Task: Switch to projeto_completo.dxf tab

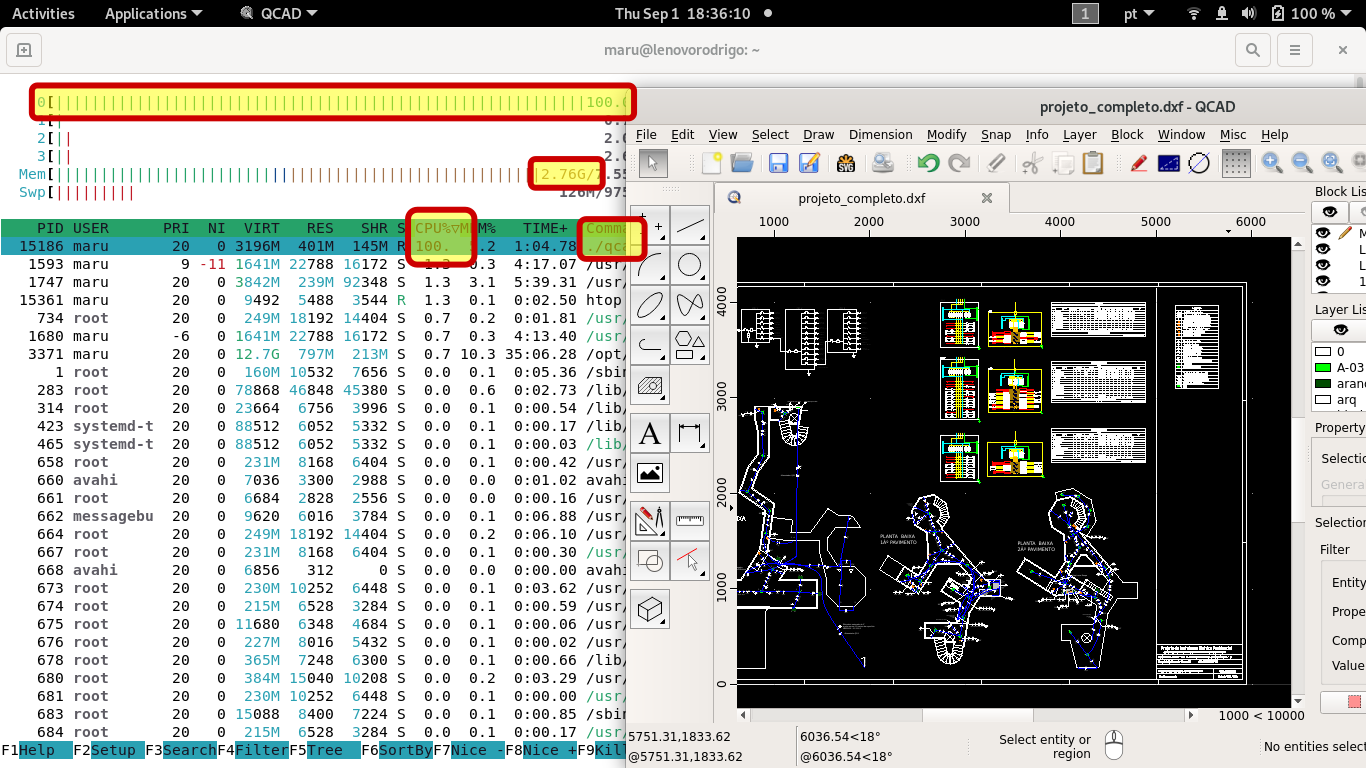Action: coord(861,198)
